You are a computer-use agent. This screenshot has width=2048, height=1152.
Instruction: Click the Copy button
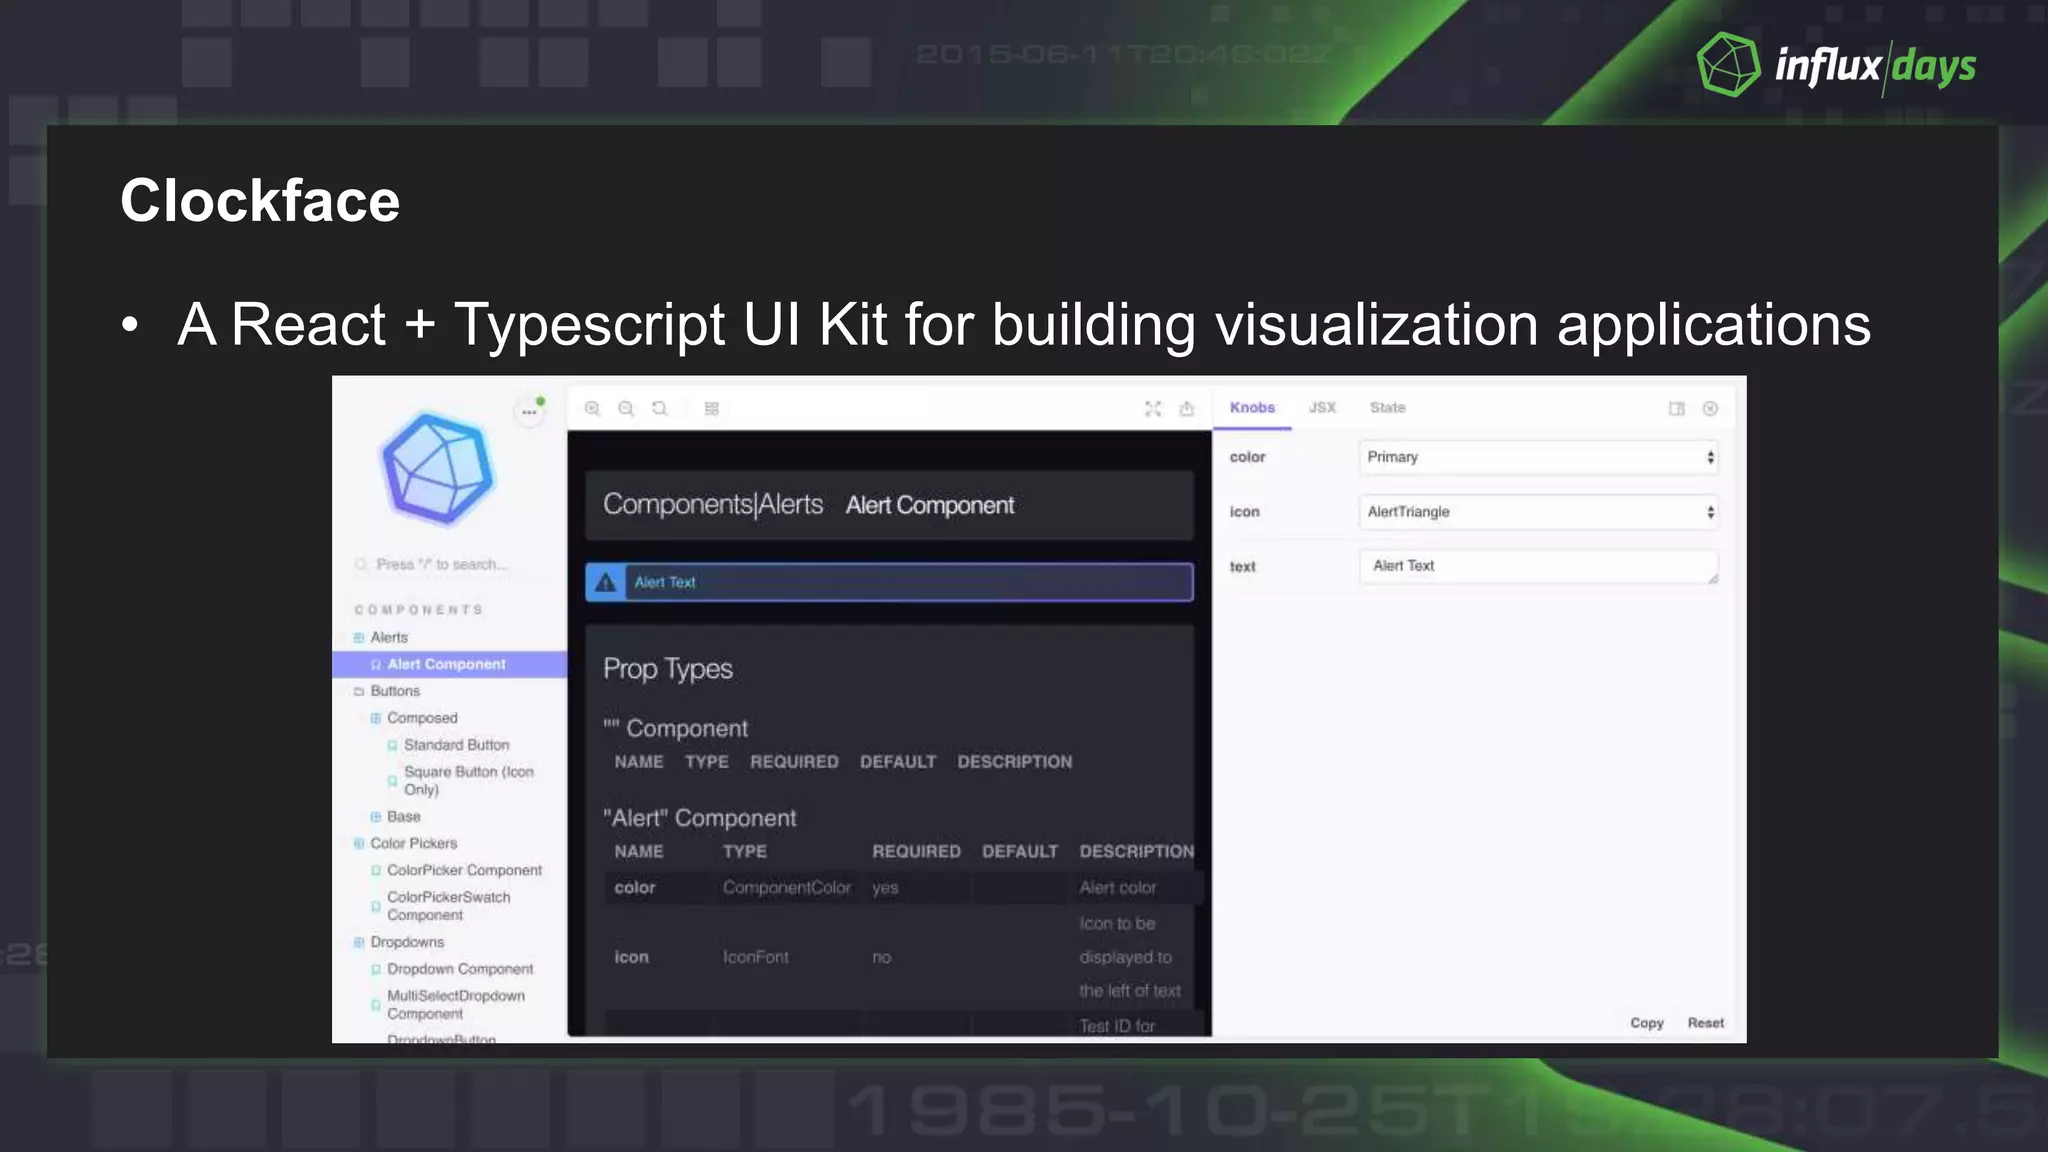1646,1022
